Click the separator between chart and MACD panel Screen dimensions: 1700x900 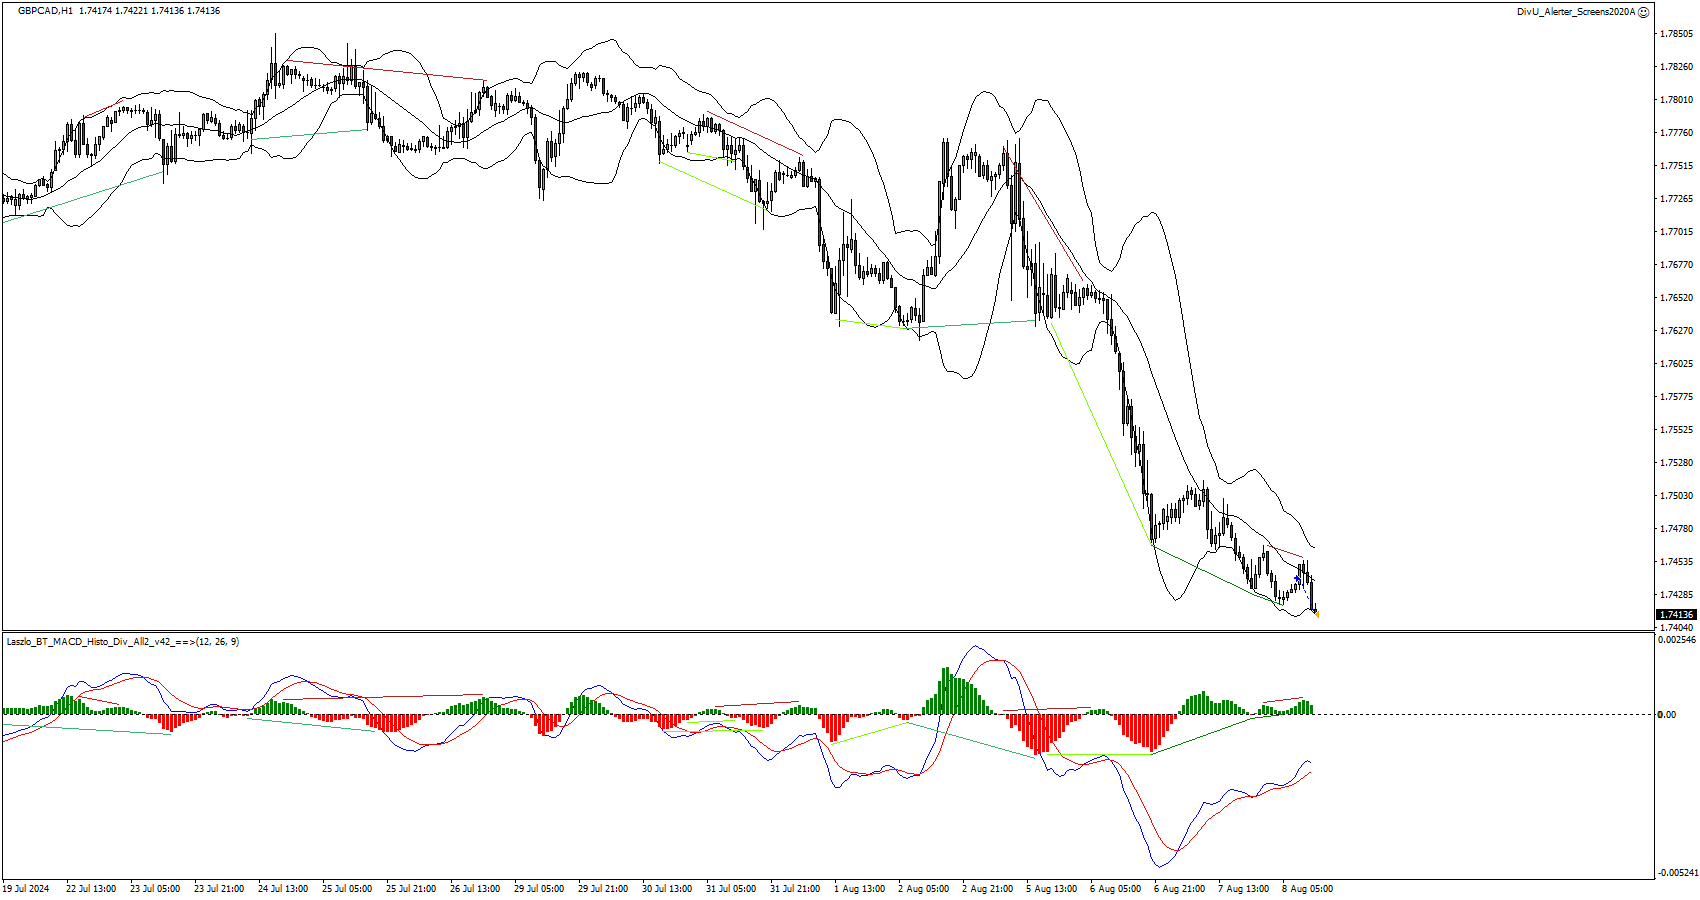click(826, 631)
